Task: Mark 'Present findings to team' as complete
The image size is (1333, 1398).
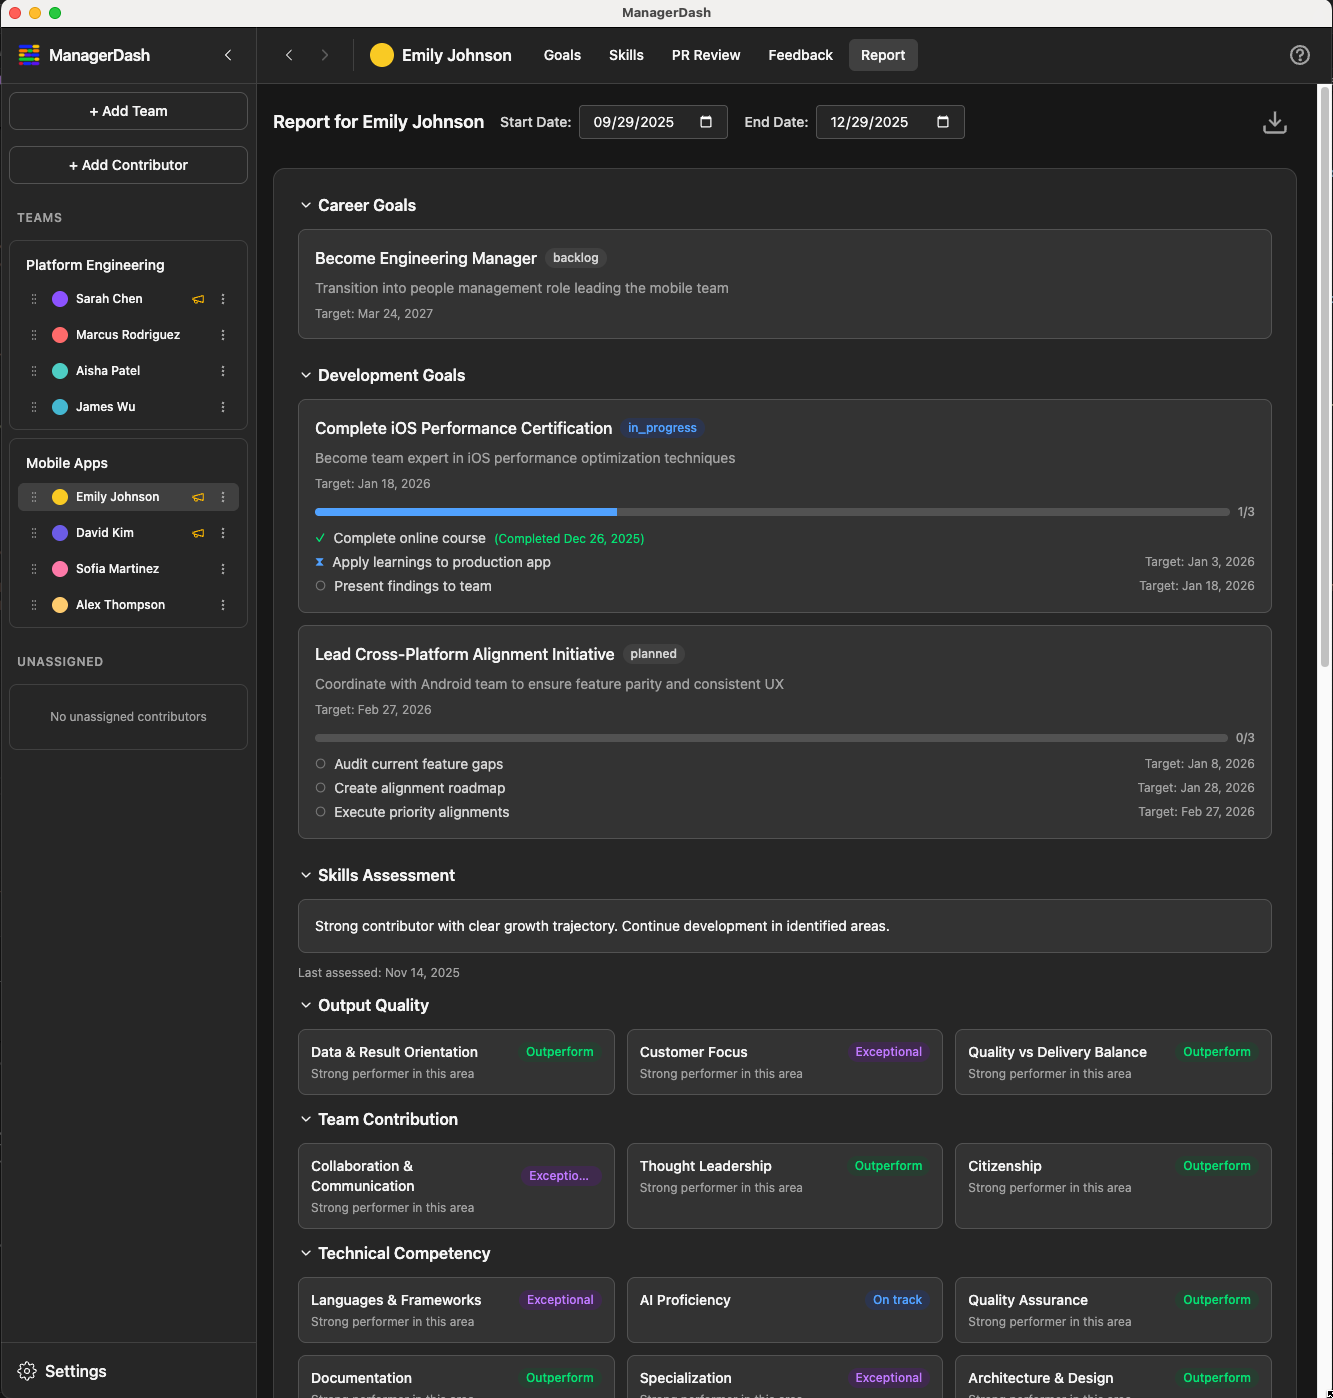Action: (x=320, y=586)
